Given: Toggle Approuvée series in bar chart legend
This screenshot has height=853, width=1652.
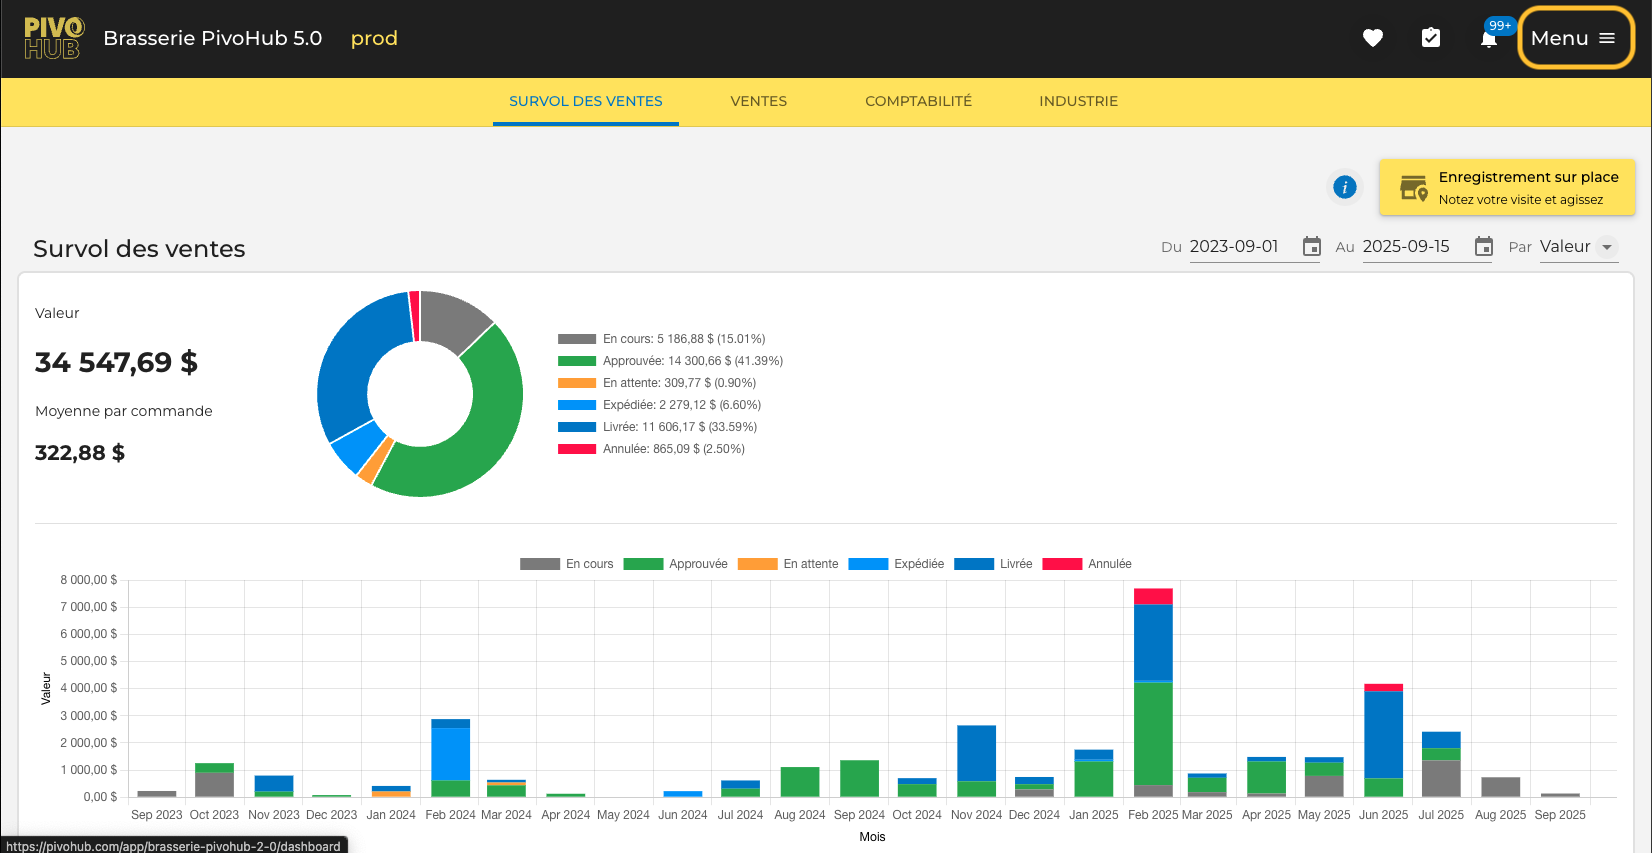Looking at the screenshot, I should (675, 564).
